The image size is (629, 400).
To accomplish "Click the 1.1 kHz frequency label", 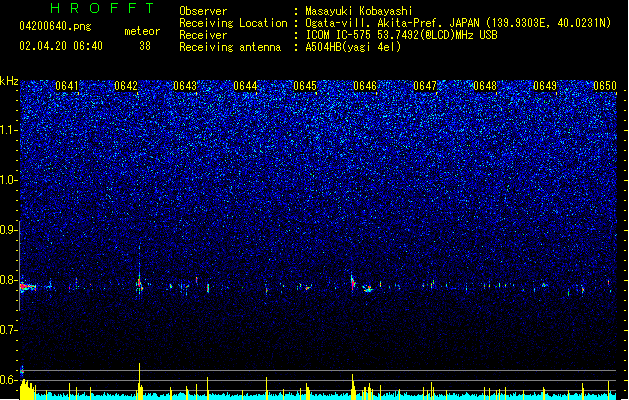I will tap(8, 130).
